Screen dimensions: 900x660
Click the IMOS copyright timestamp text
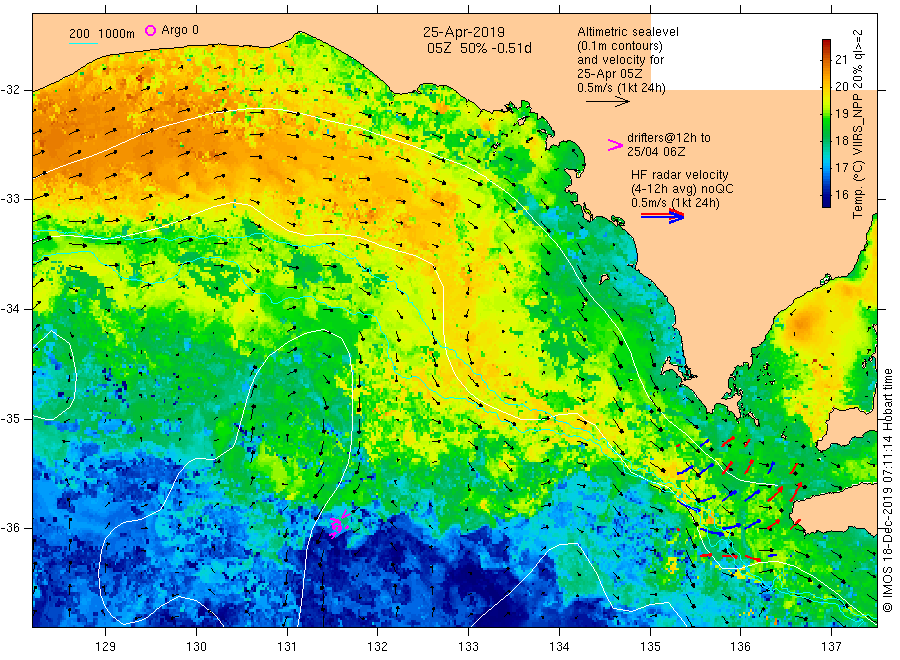[888, 490]
